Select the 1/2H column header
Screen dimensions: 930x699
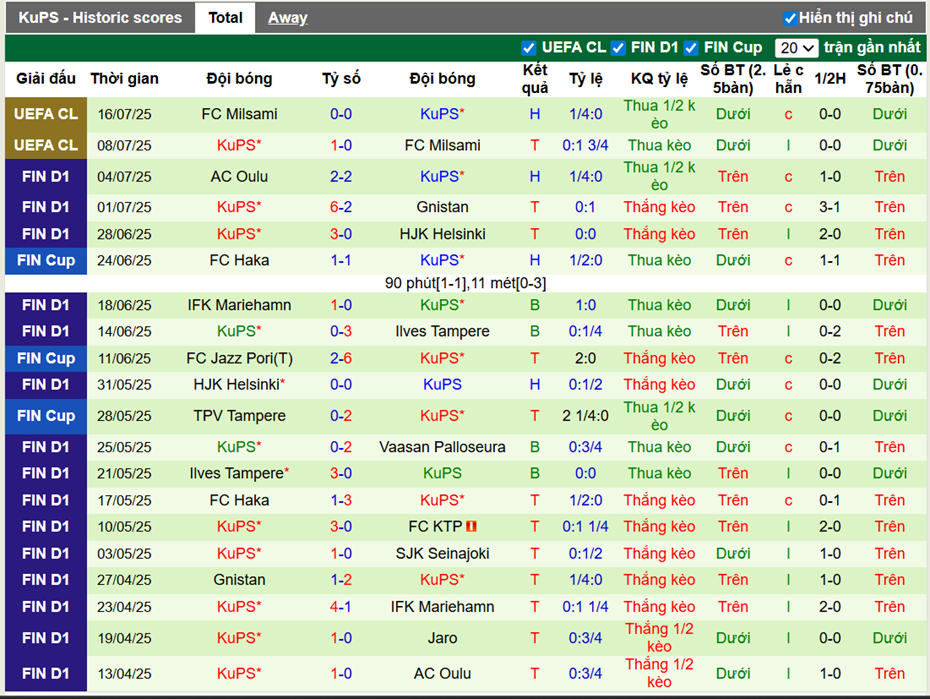point(830,79)
